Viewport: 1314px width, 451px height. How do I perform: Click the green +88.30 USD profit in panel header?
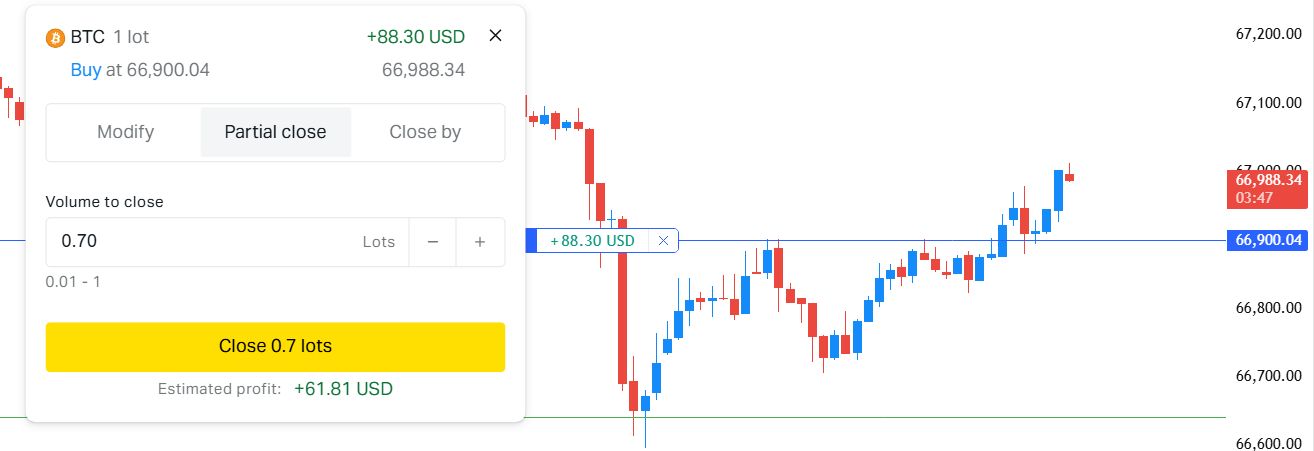coord(415,37)
